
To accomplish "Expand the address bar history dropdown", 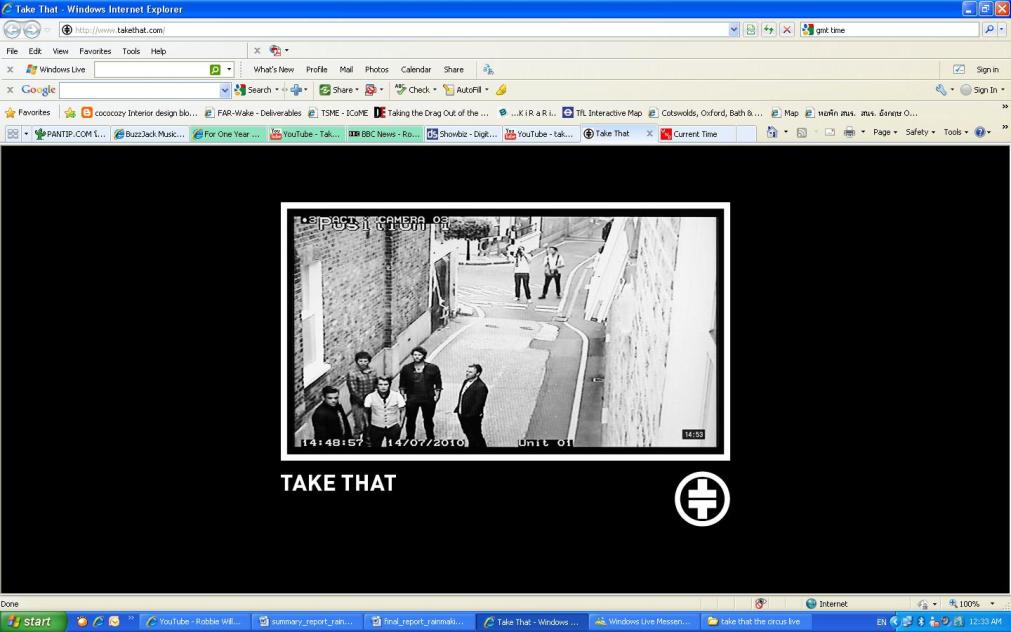I will point(734,30).
